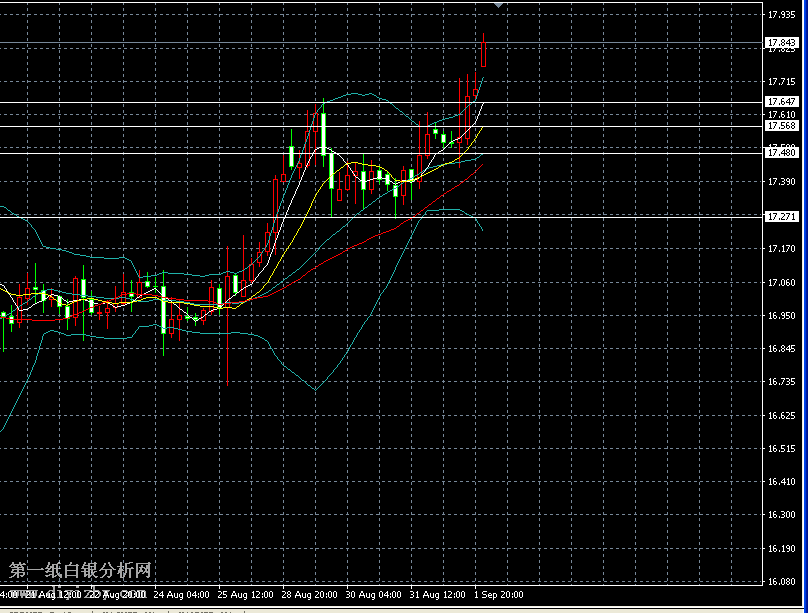Image resolution: width=808 pixels, height=613 pixels.
Task: Click the current price label 17.843
Action: point(781,42)
